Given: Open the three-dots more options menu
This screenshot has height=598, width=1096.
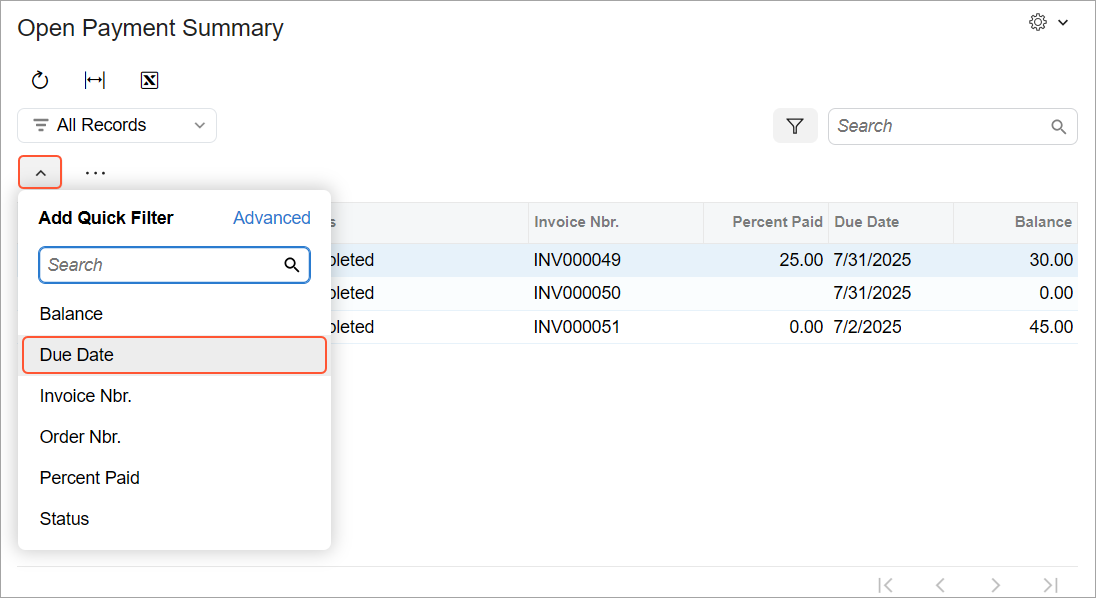Looking at the screenshot, I should [x=95, y=173].
